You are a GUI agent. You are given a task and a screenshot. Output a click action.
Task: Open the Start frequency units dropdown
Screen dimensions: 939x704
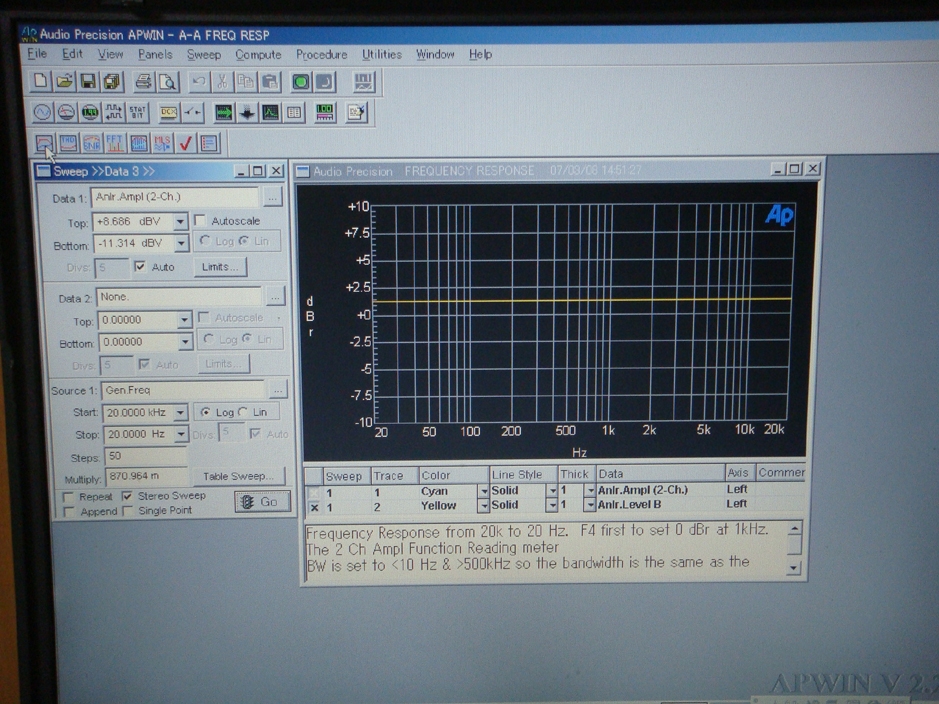tap(180, 412)
